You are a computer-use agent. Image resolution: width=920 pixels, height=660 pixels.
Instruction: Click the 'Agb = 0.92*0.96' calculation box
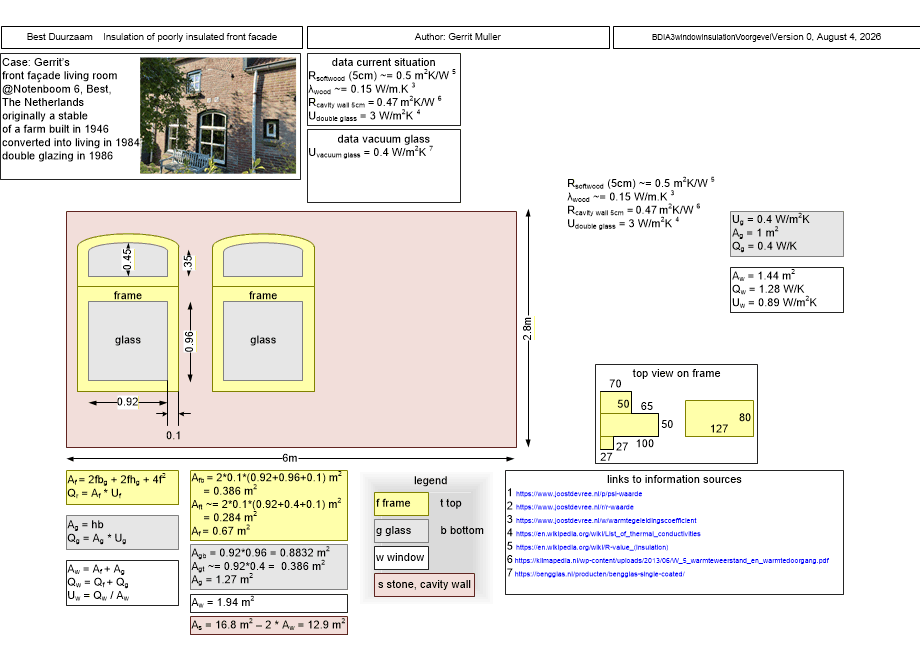click(x=269, y=567)
